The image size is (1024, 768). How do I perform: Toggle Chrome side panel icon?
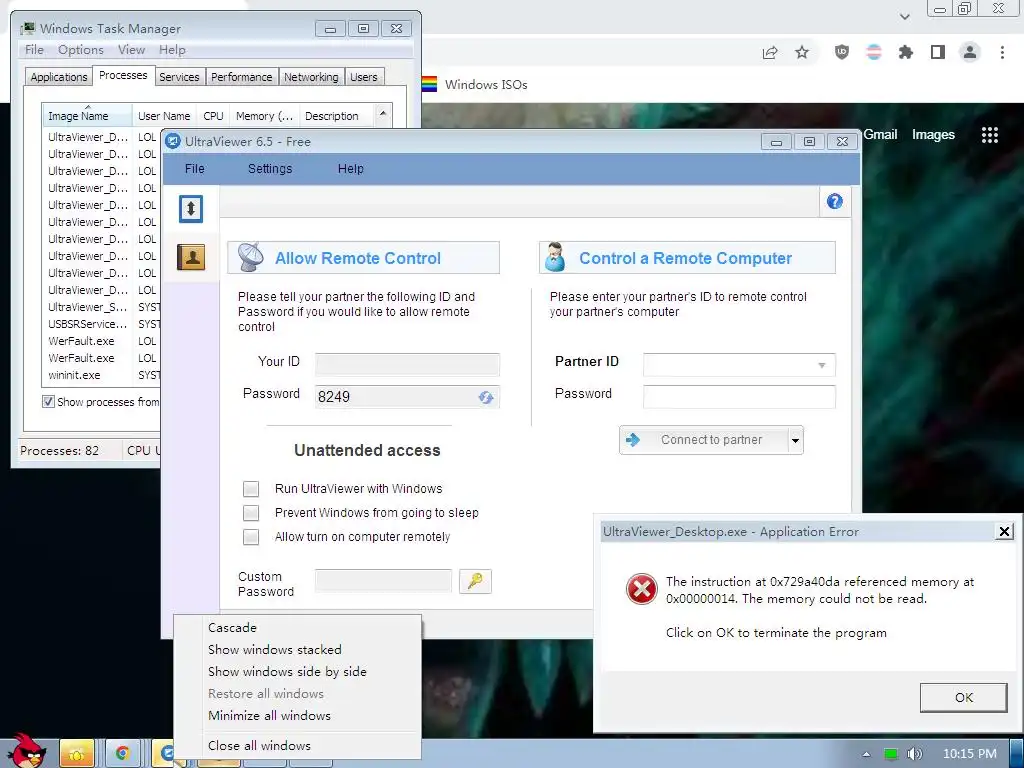coord(937,52)
